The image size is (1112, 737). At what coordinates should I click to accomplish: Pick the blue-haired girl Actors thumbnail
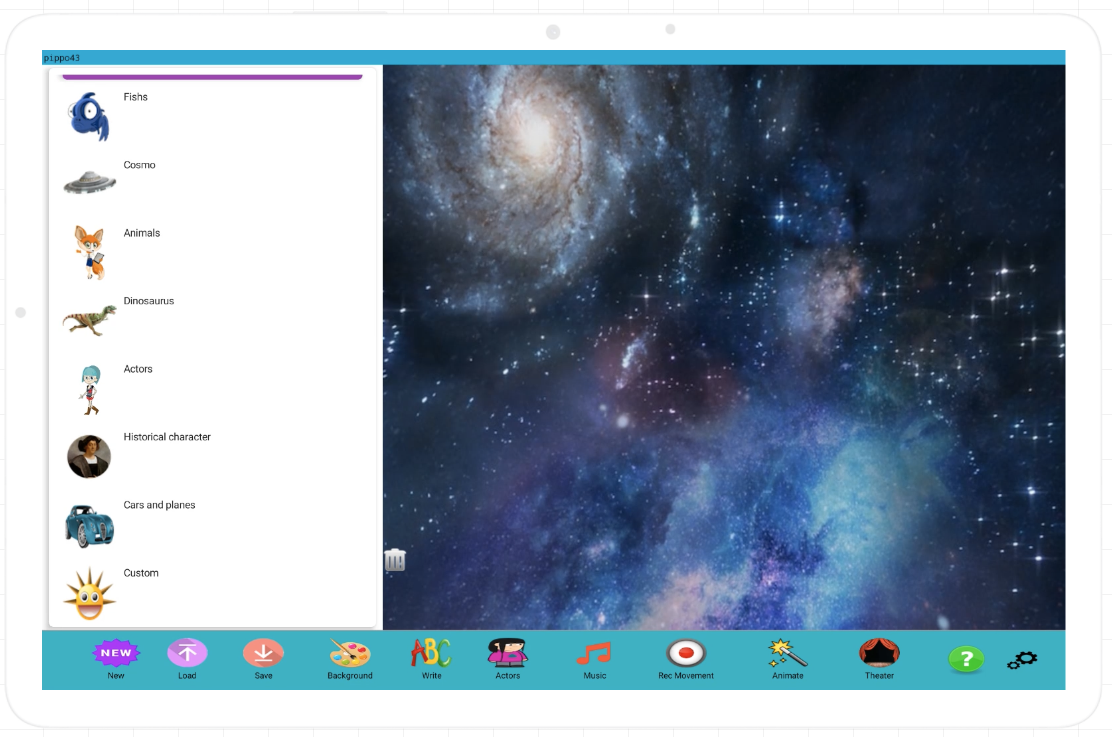(90, 389)
